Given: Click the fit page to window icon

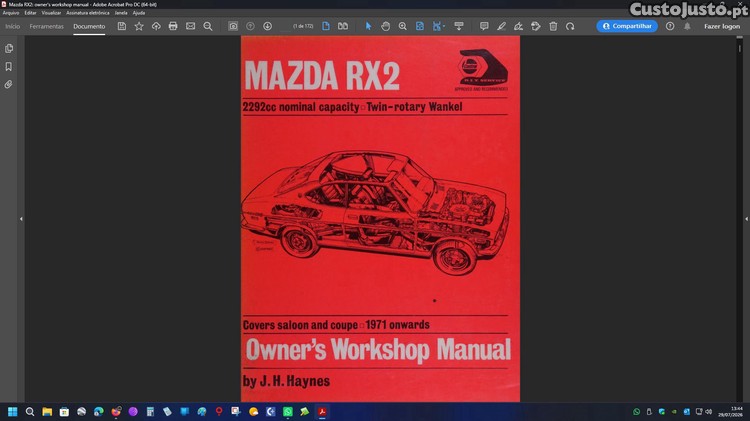Looking at the screenshot, I should coord(419,26).
